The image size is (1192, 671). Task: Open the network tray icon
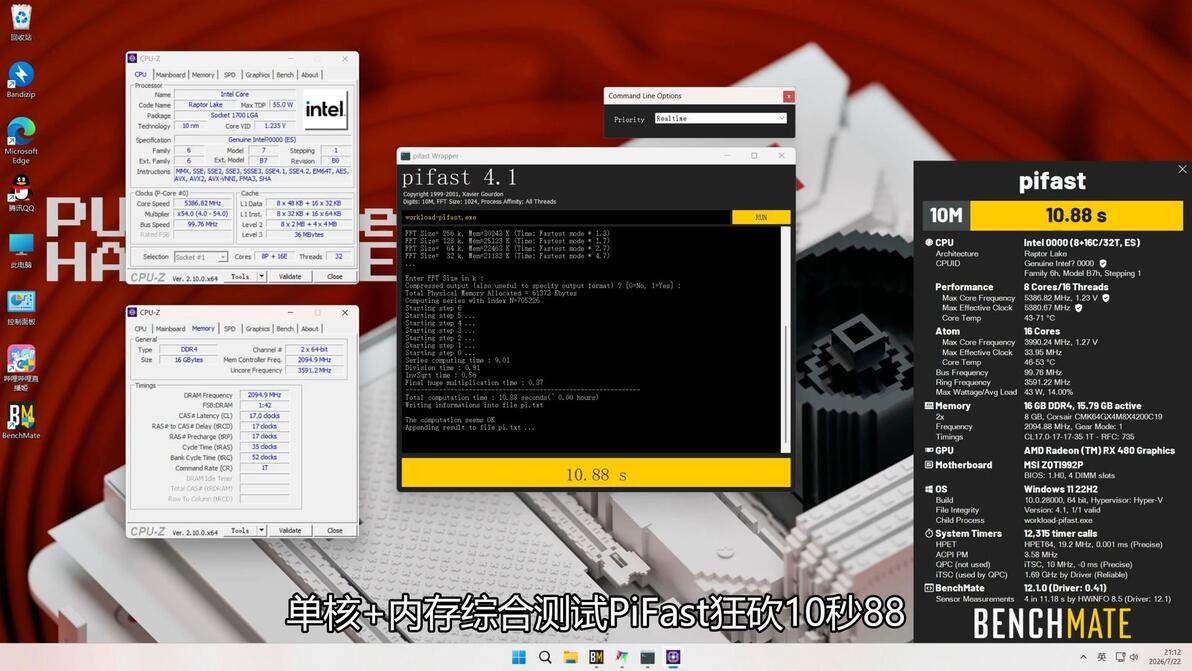pos(1120,657)
